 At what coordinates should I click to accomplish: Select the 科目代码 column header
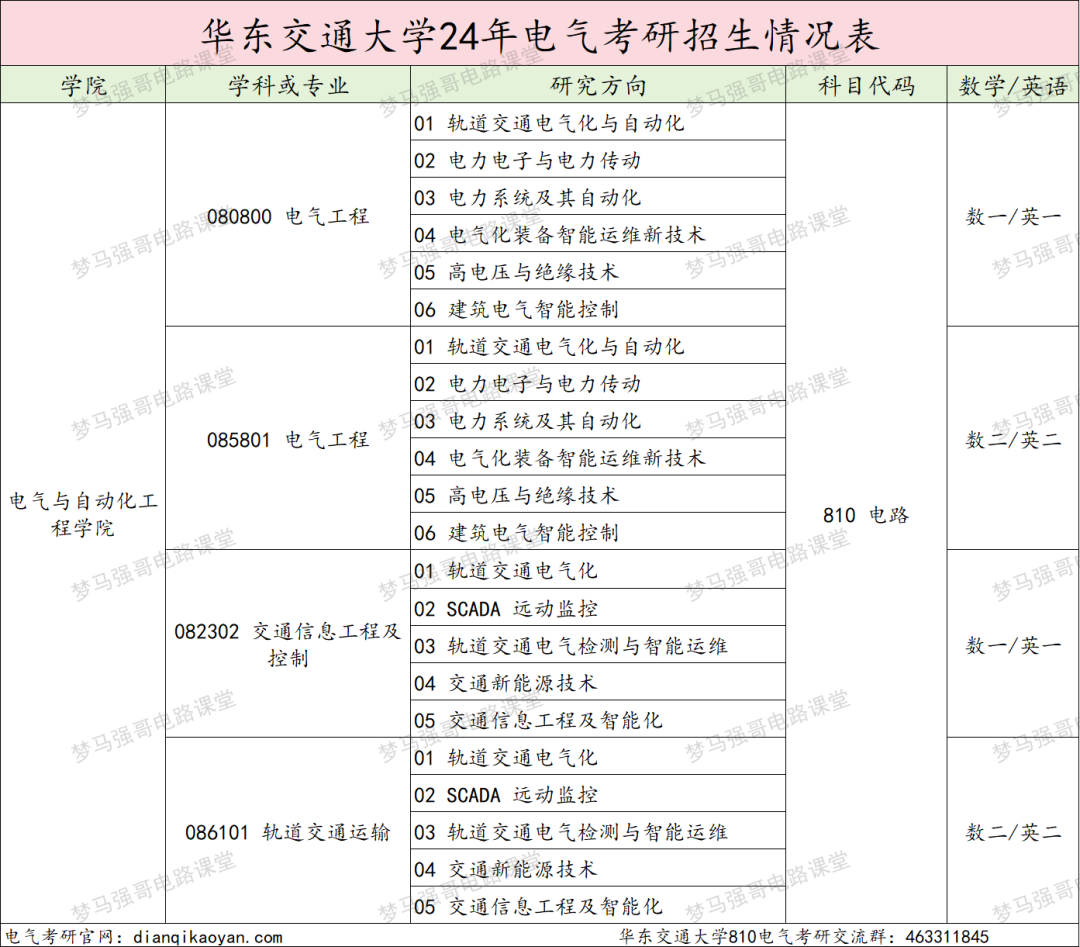(x=864, y=85)
